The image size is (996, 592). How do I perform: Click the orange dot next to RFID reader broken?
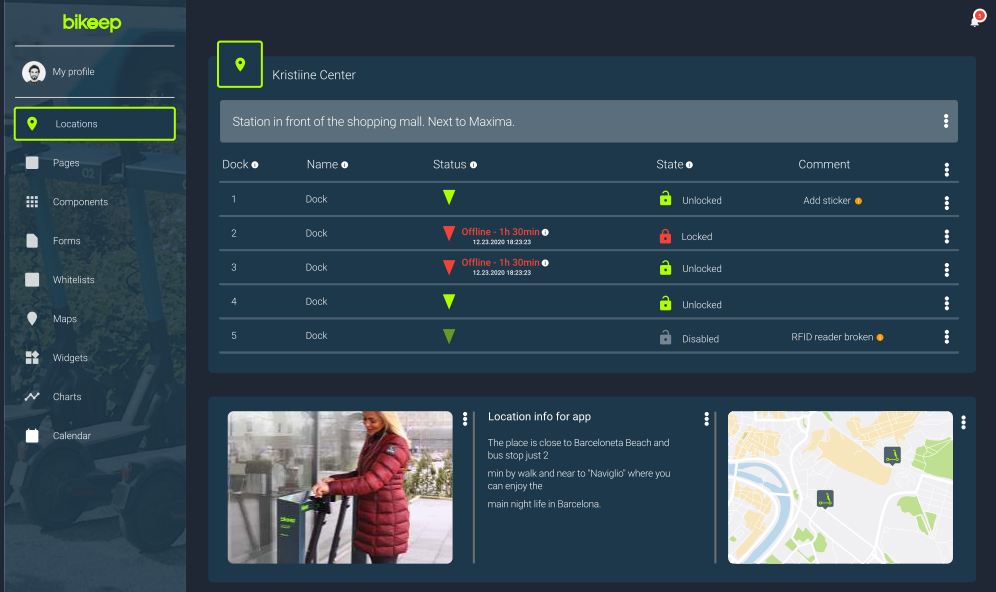[x=880, y=337]
